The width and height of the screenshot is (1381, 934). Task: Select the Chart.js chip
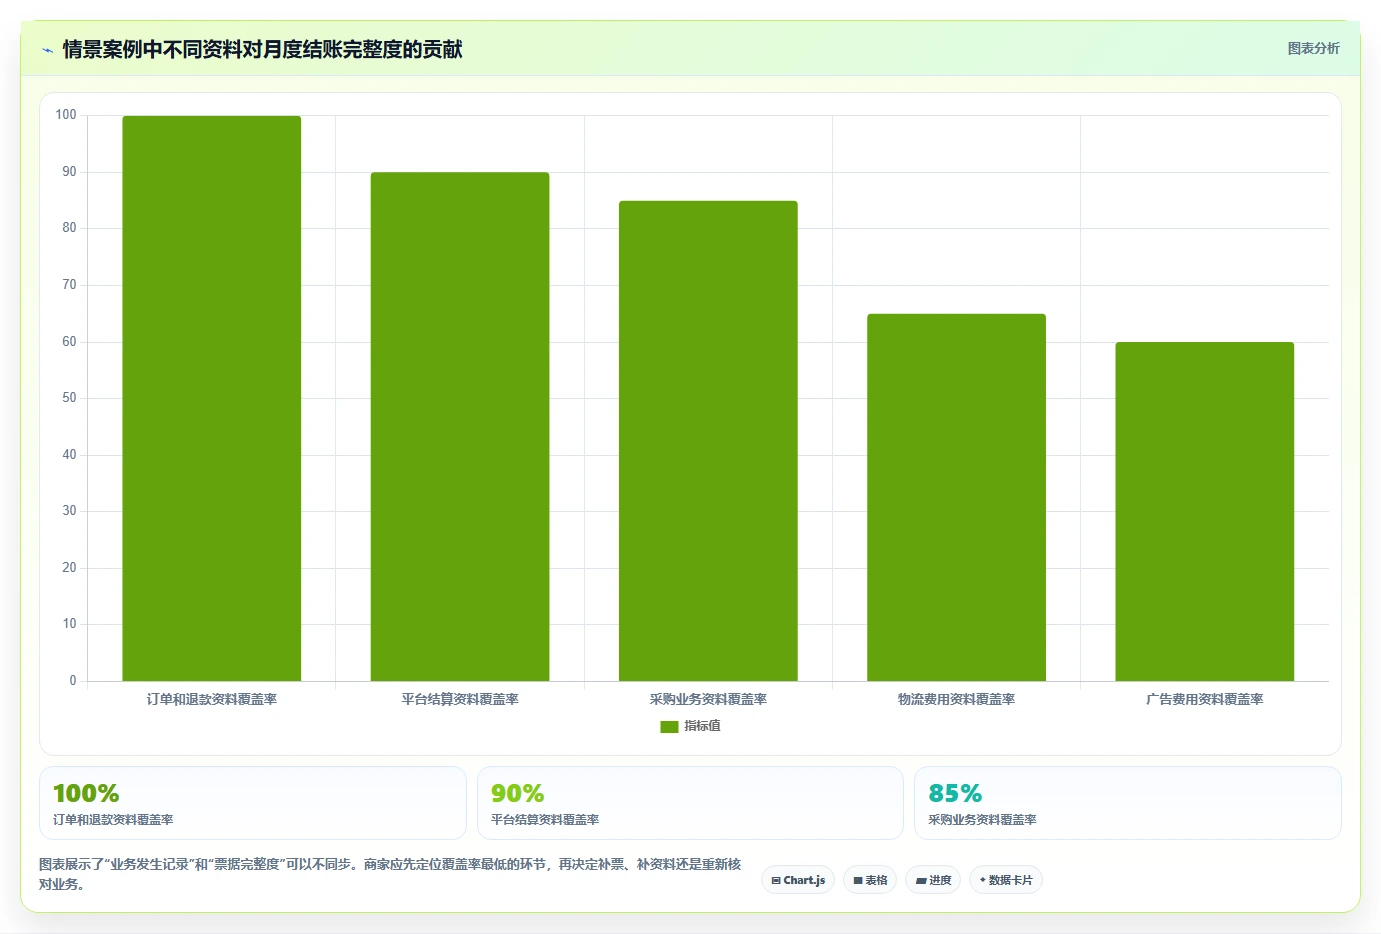tap(798, 880)
